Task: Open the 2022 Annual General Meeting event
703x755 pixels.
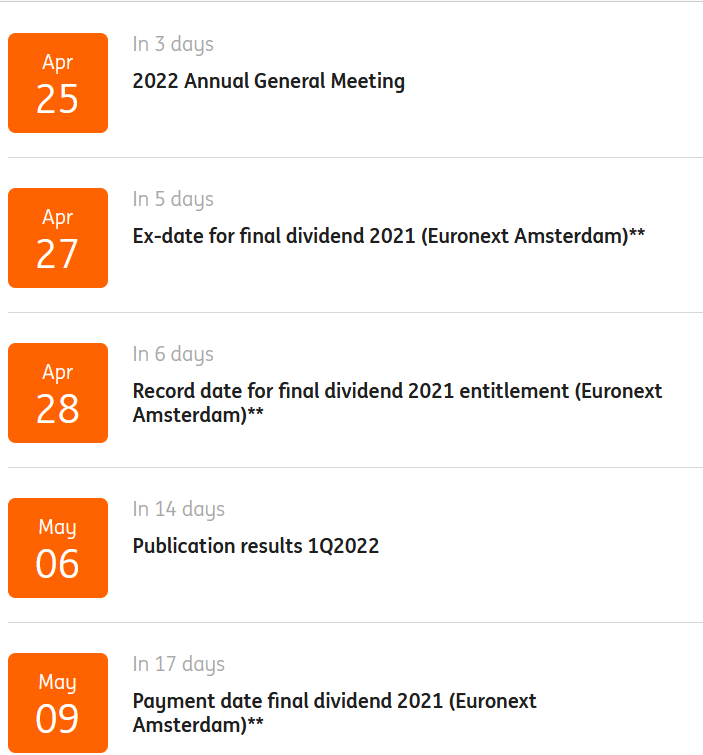Action: (268, 81)
